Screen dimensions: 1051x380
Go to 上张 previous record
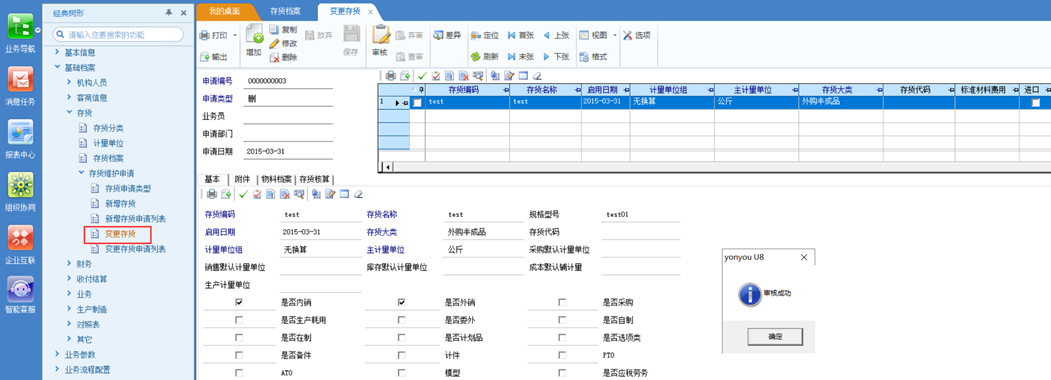pos(556,36)
